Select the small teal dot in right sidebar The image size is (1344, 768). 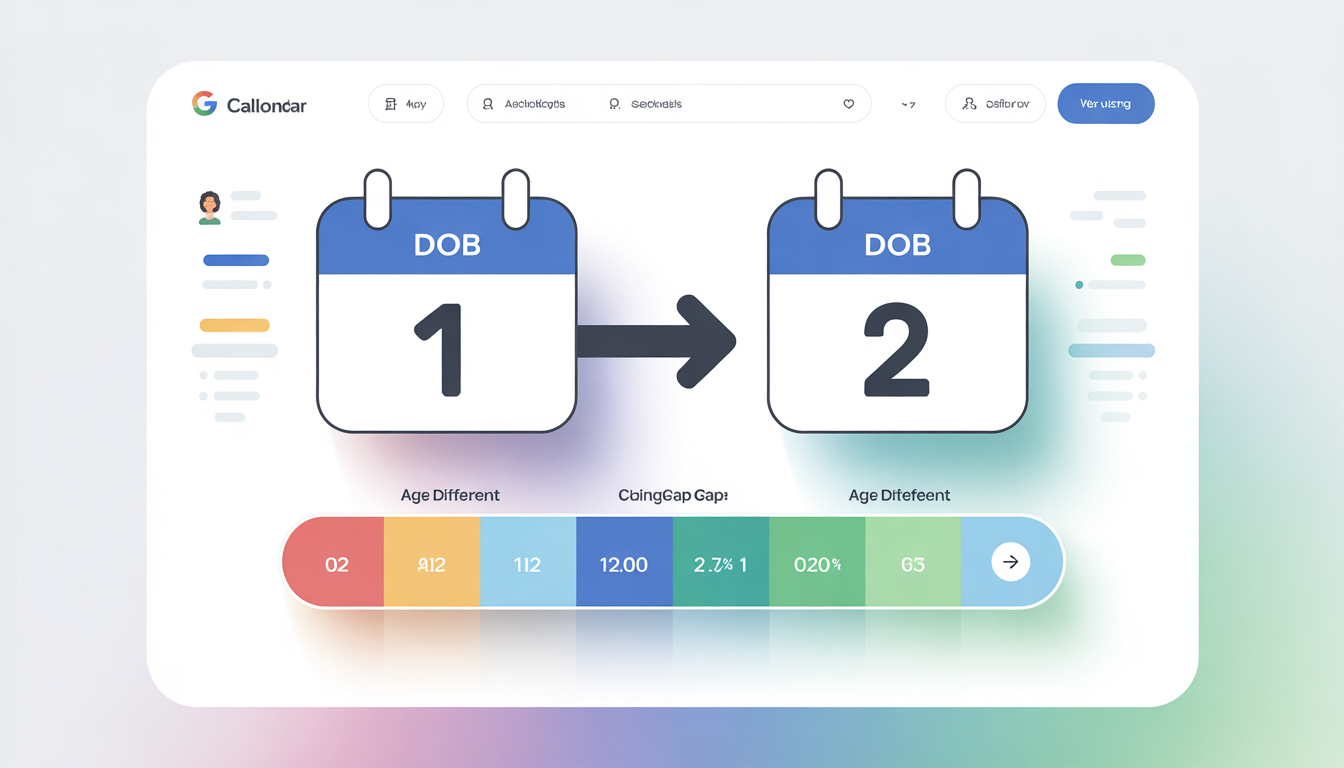pyautogui.click(x=1079, y=285)
